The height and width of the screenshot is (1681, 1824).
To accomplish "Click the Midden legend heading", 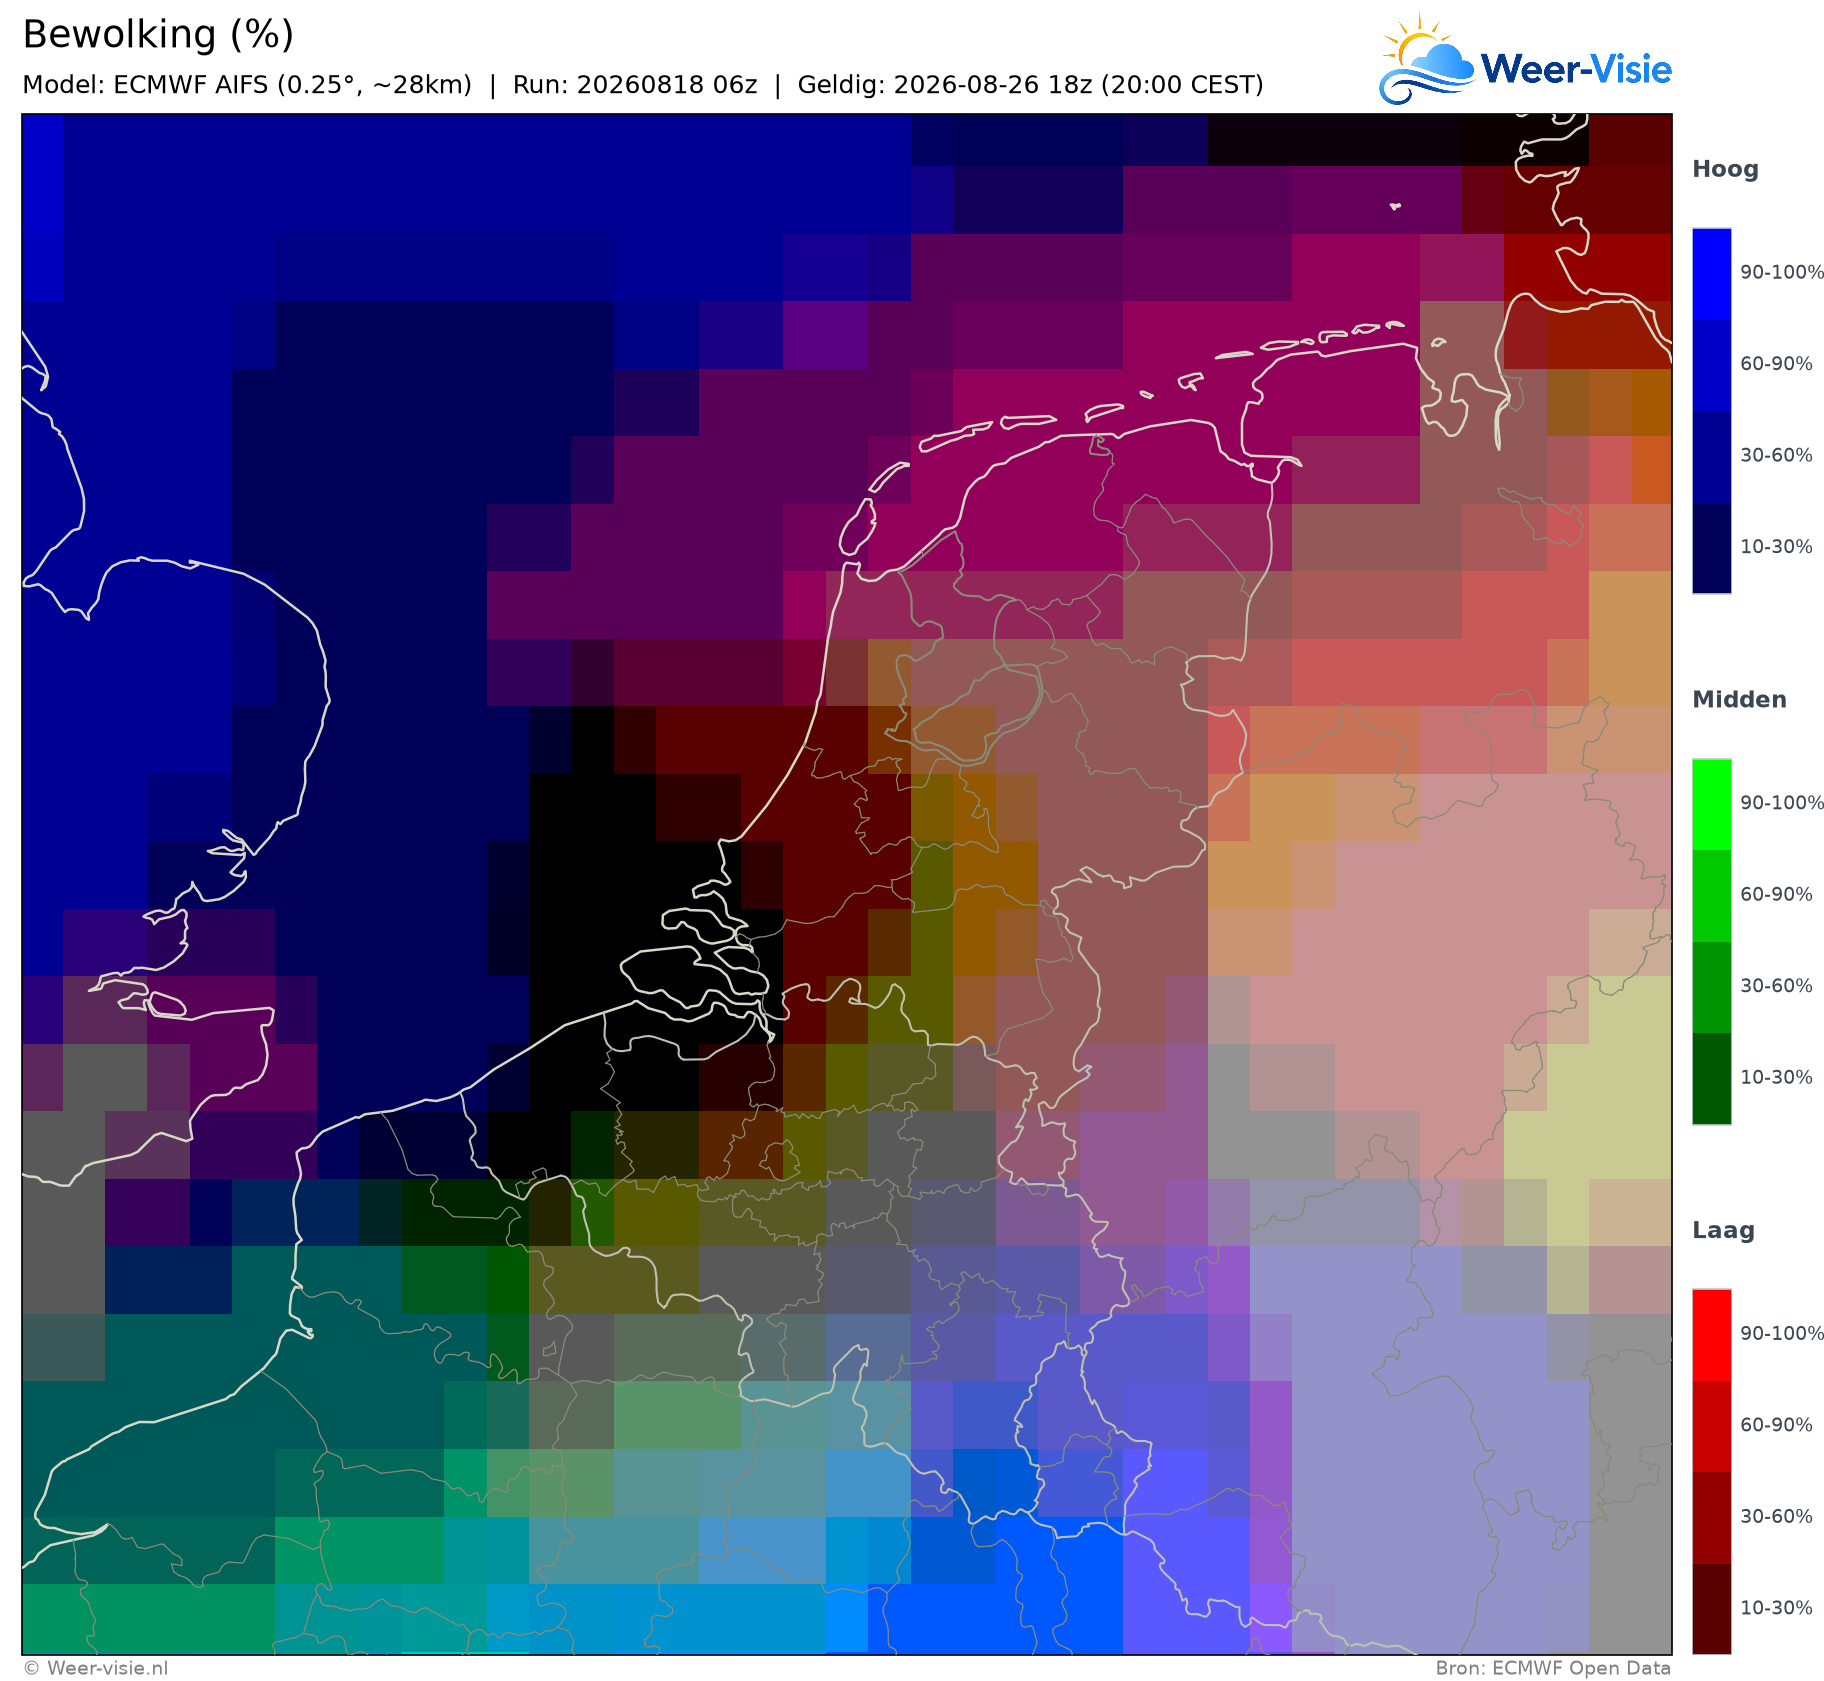I will click(1739, 700).
